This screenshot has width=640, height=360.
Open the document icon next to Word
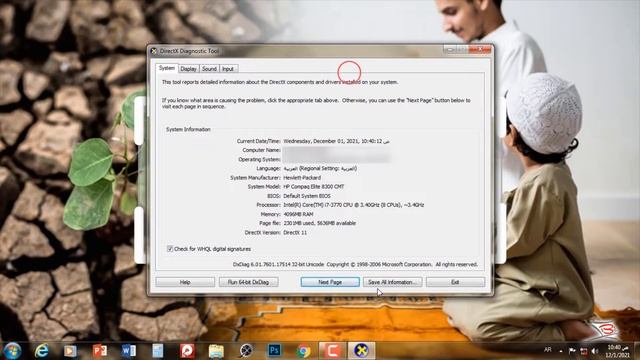[158, 351]
